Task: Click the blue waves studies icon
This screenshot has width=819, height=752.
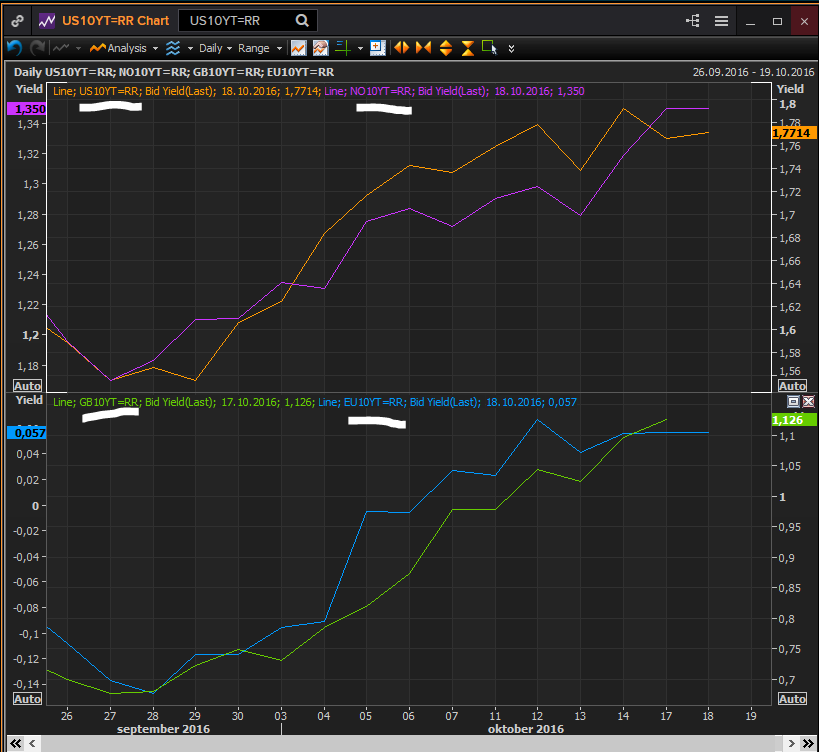Action: tap(173, 48)
